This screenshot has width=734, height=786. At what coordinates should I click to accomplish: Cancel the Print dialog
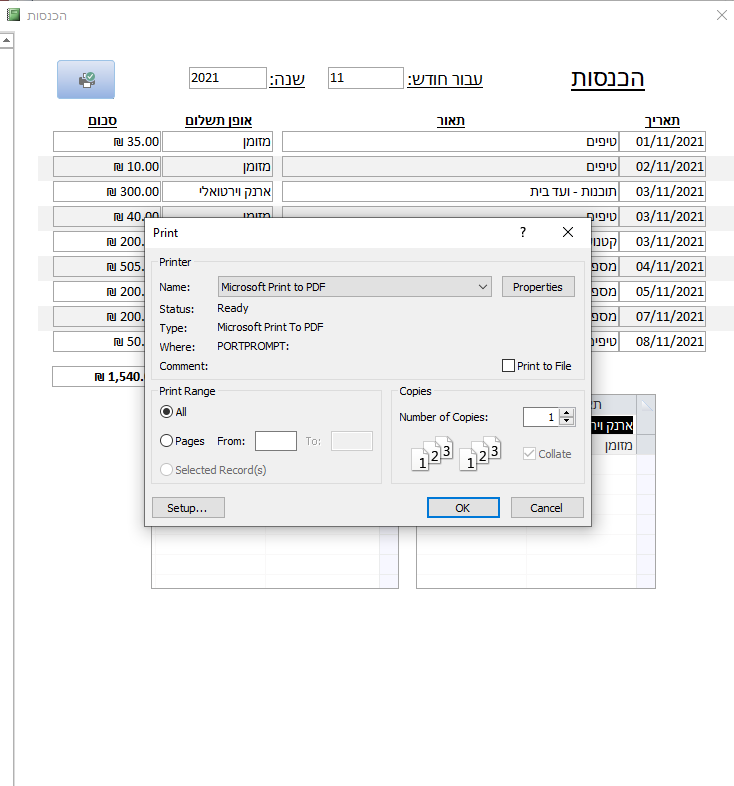coord(547,508)
